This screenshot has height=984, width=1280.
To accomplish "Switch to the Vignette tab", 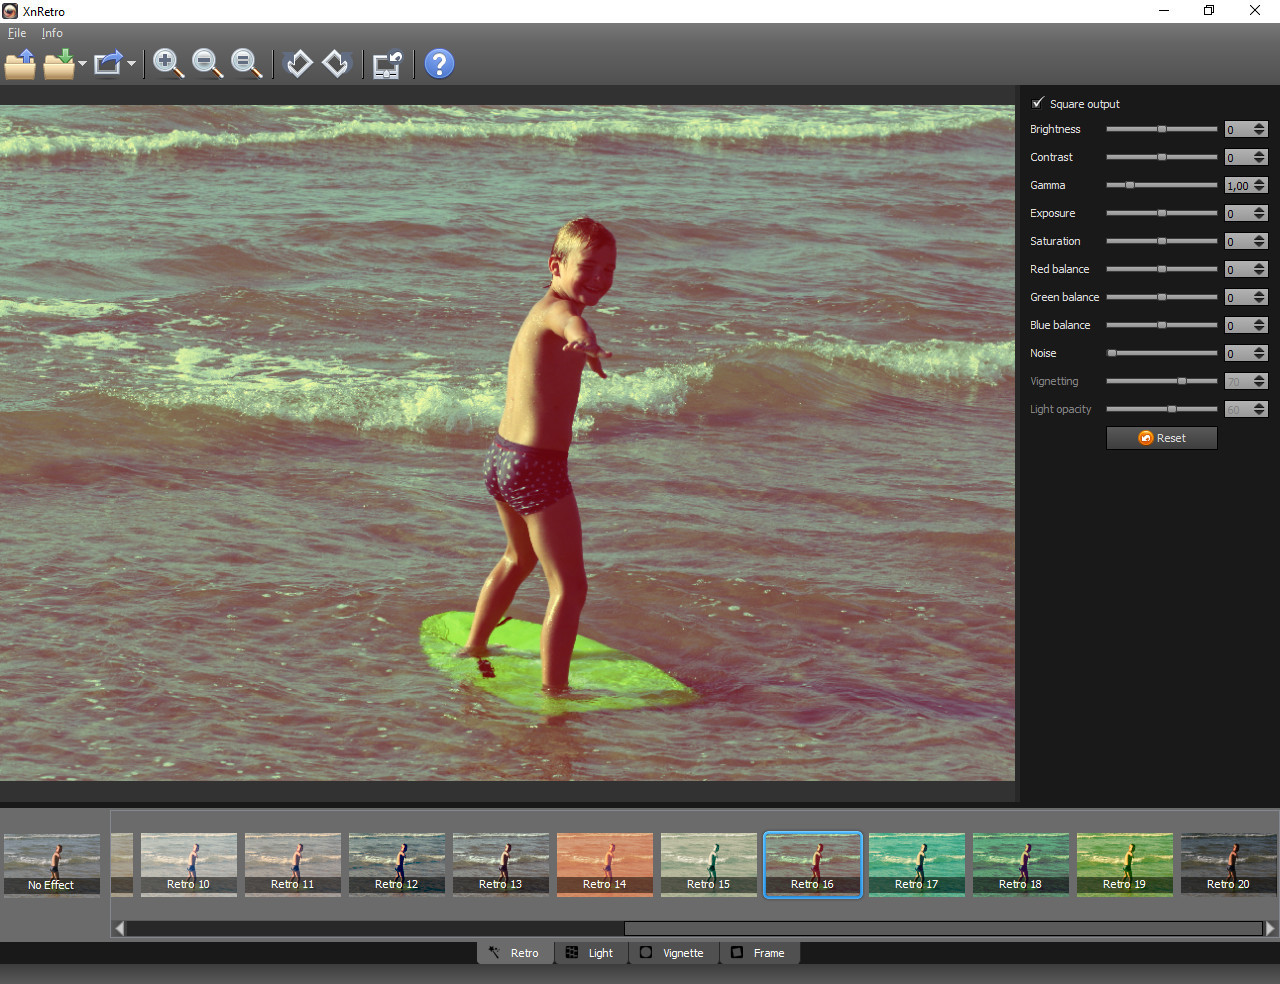I will (x=673, y=953).
